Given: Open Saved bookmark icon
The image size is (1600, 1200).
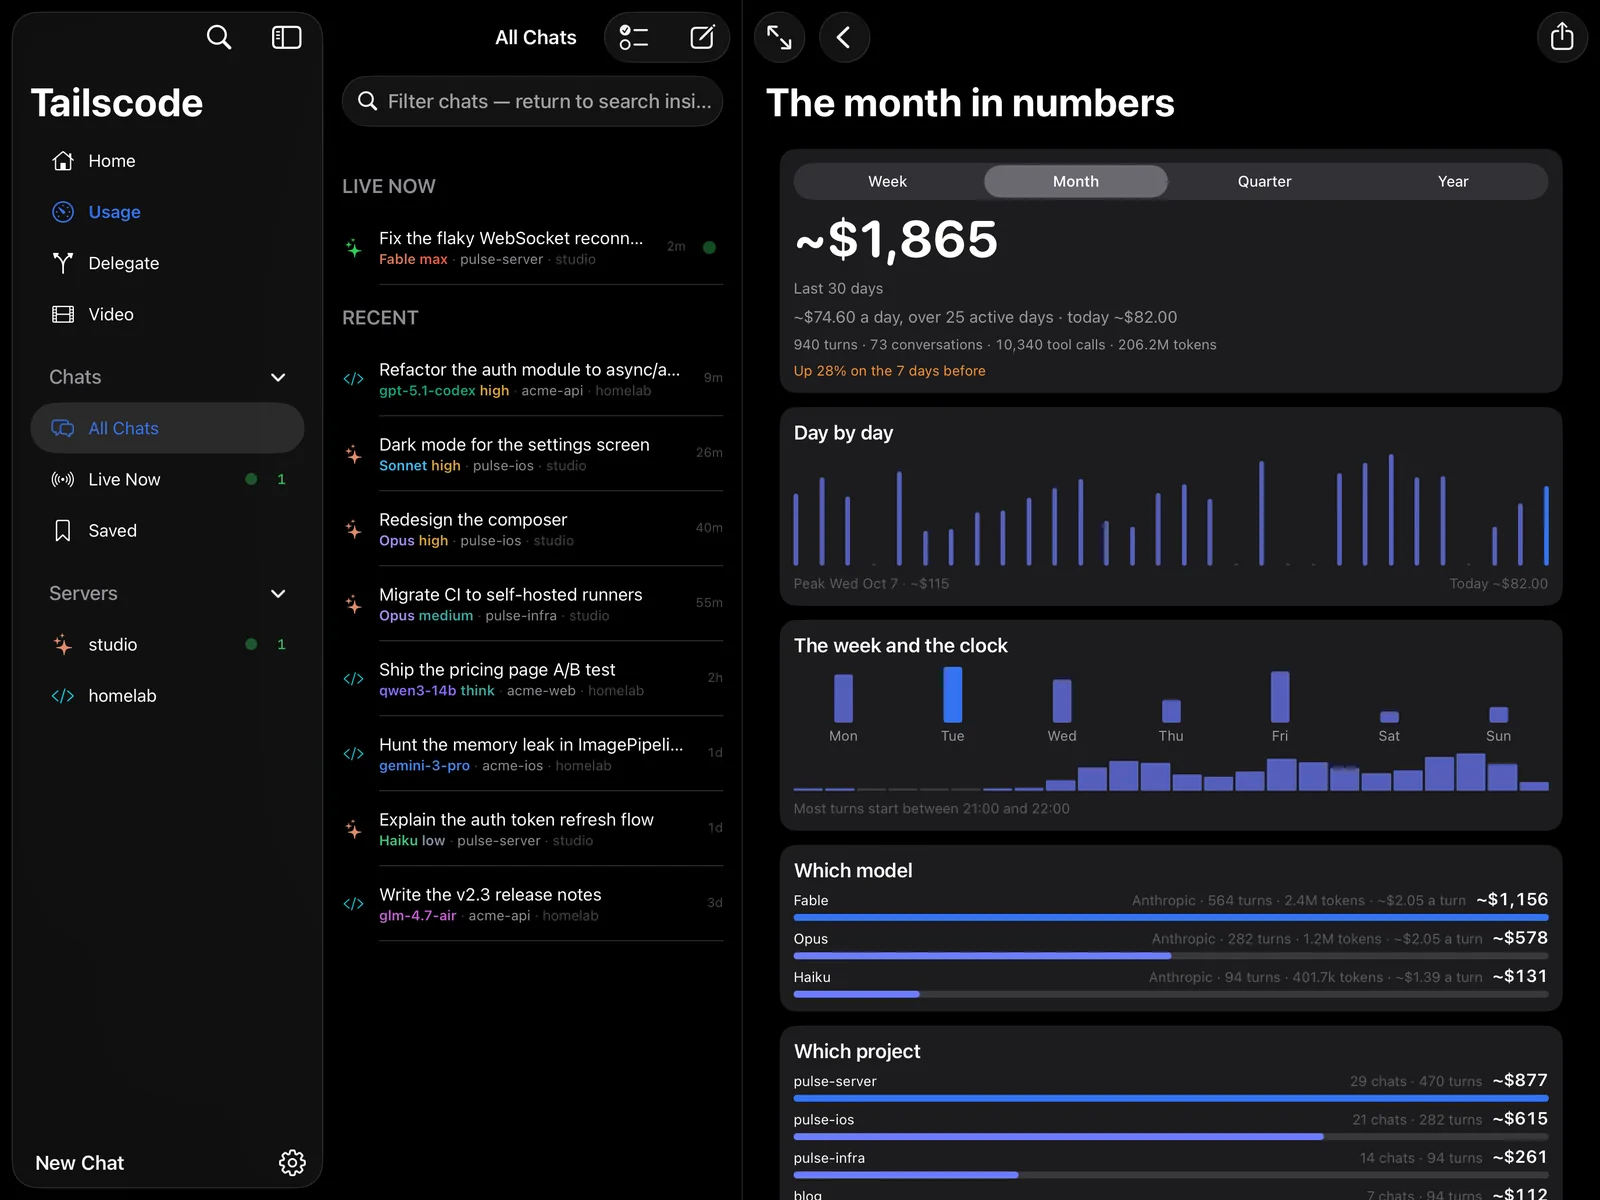Looking at the screenshot, I should (x=63, y=531).
